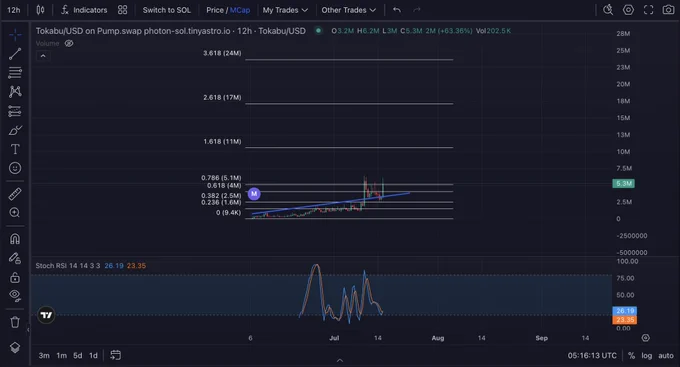This screenshot has width=680, height=367.
Task: Toggle Volume indicator visibility eye
Action: [x=69, y=43]
